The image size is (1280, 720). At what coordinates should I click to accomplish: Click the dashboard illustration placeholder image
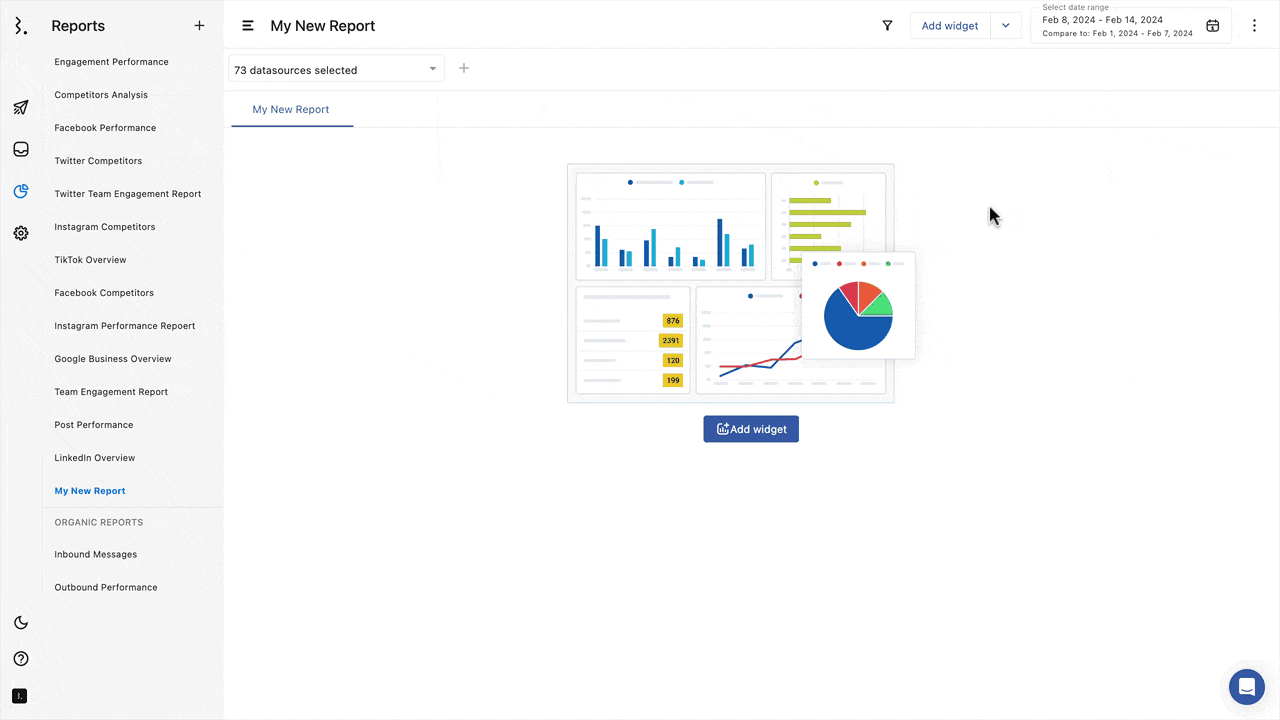click(730, 283)
